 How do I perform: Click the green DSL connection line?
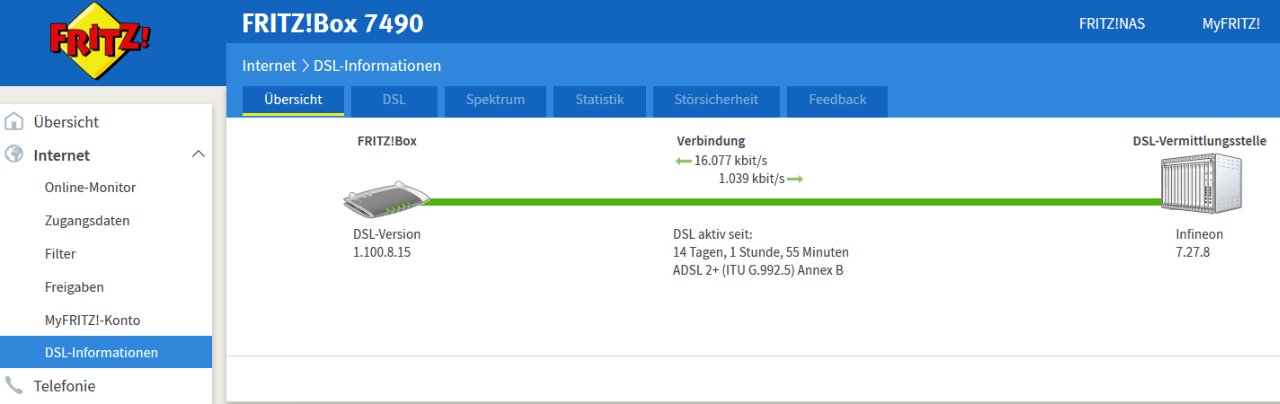[x=795, y=202]
